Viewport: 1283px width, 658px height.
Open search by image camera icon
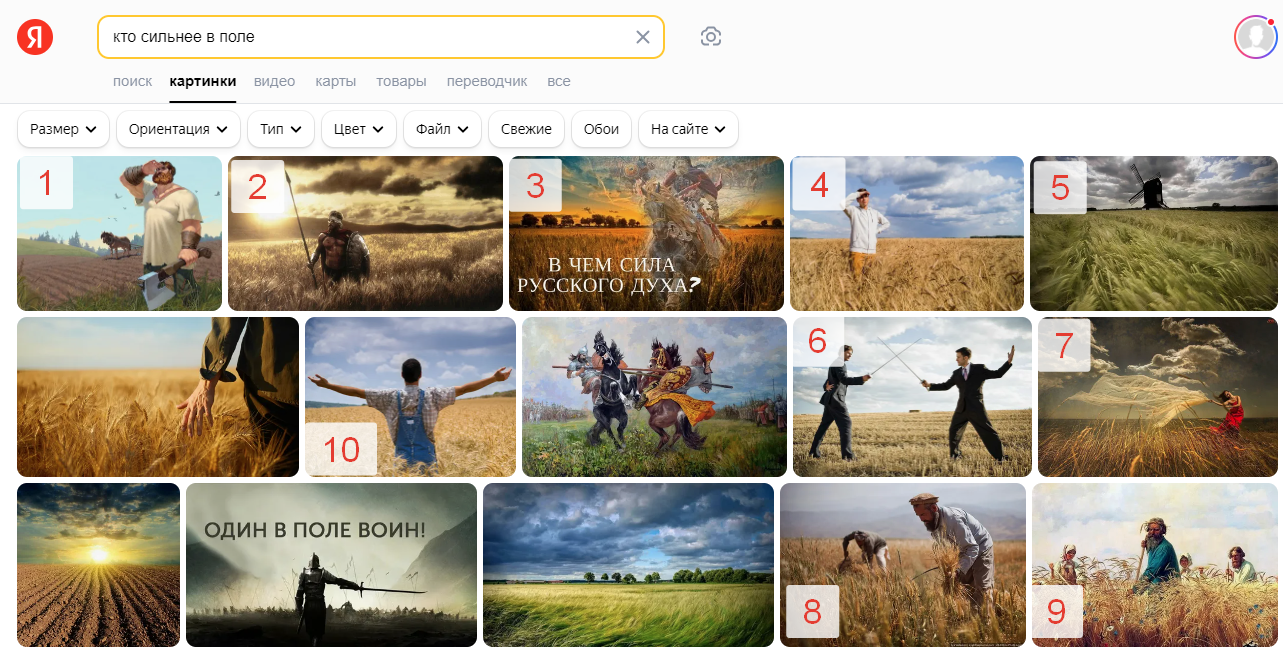711,37
